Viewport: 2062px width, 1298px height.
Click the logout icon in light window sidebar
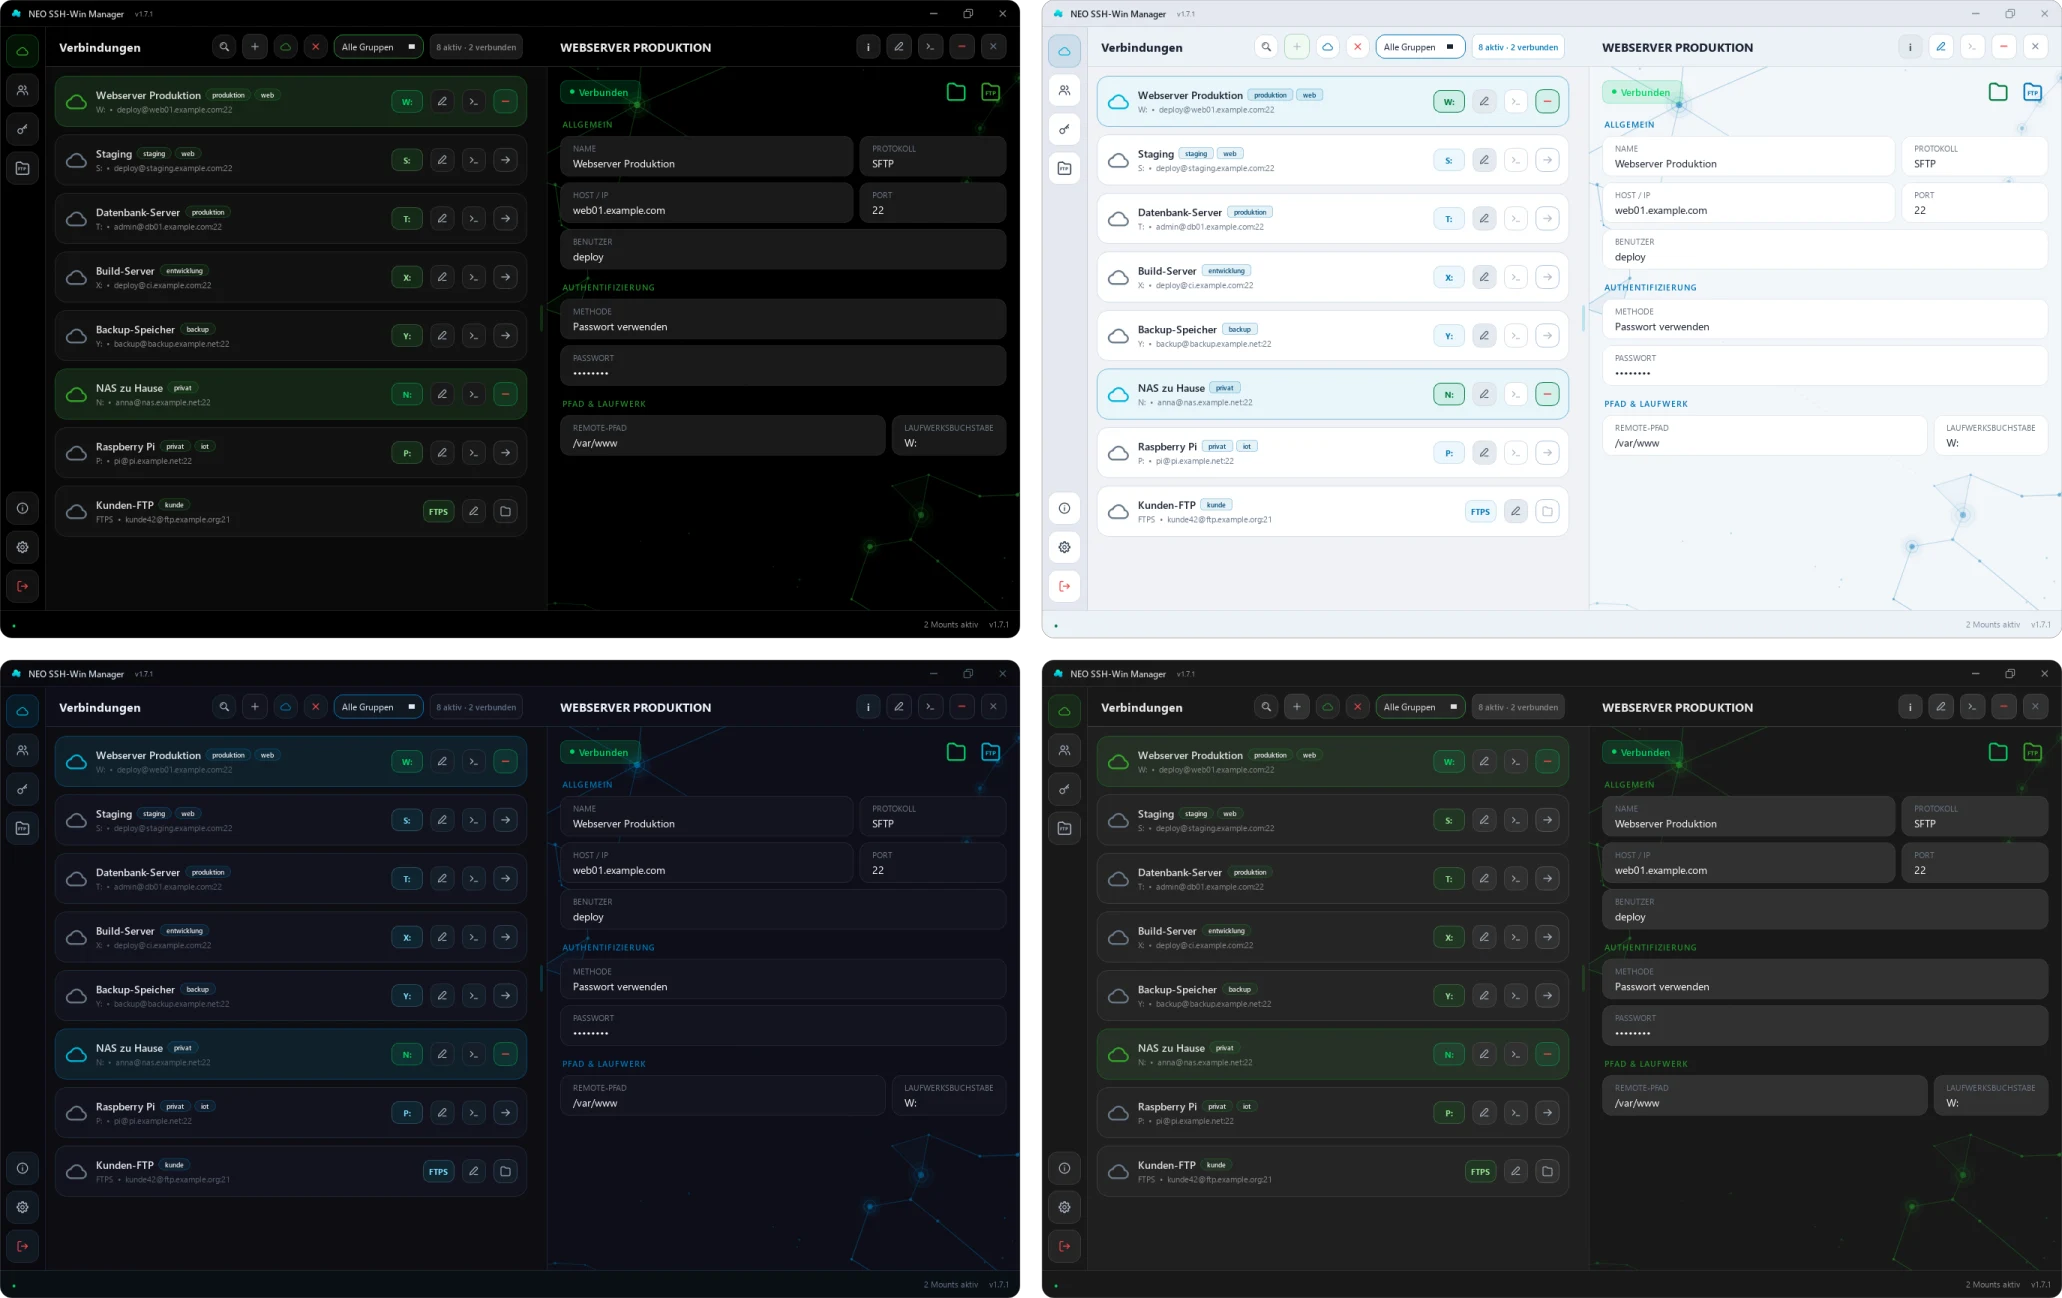1064,586
